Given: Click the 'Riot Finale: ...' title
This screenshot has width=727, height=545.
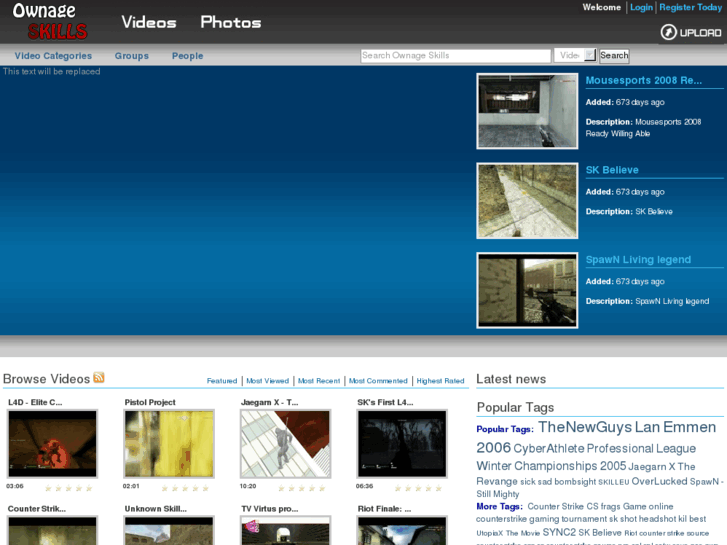Looking at the screenshot, I should (x=384, y=509).
